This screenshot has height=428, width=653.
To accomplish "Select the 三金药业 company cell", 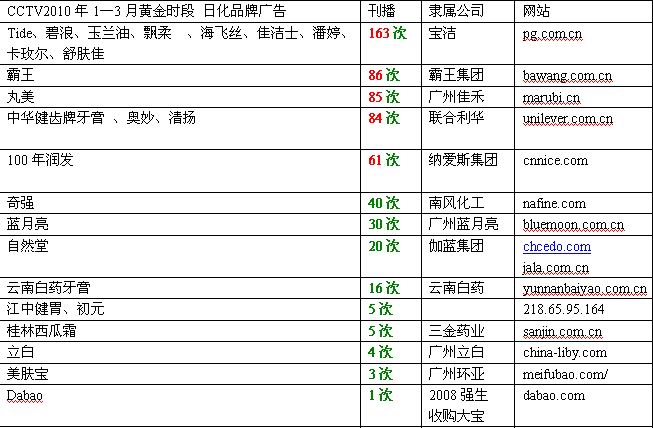I will click(x=456, y=331).
